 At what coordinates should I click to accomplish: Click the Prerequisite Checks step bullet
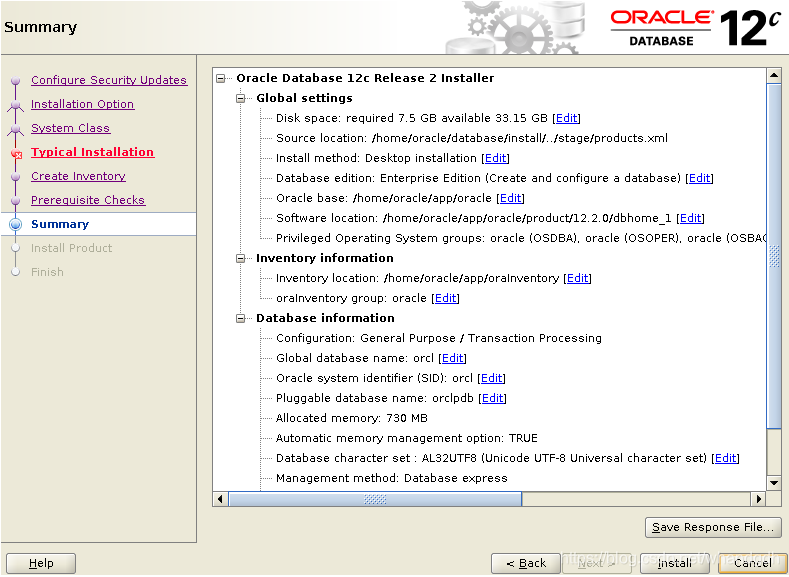point(16,201)
